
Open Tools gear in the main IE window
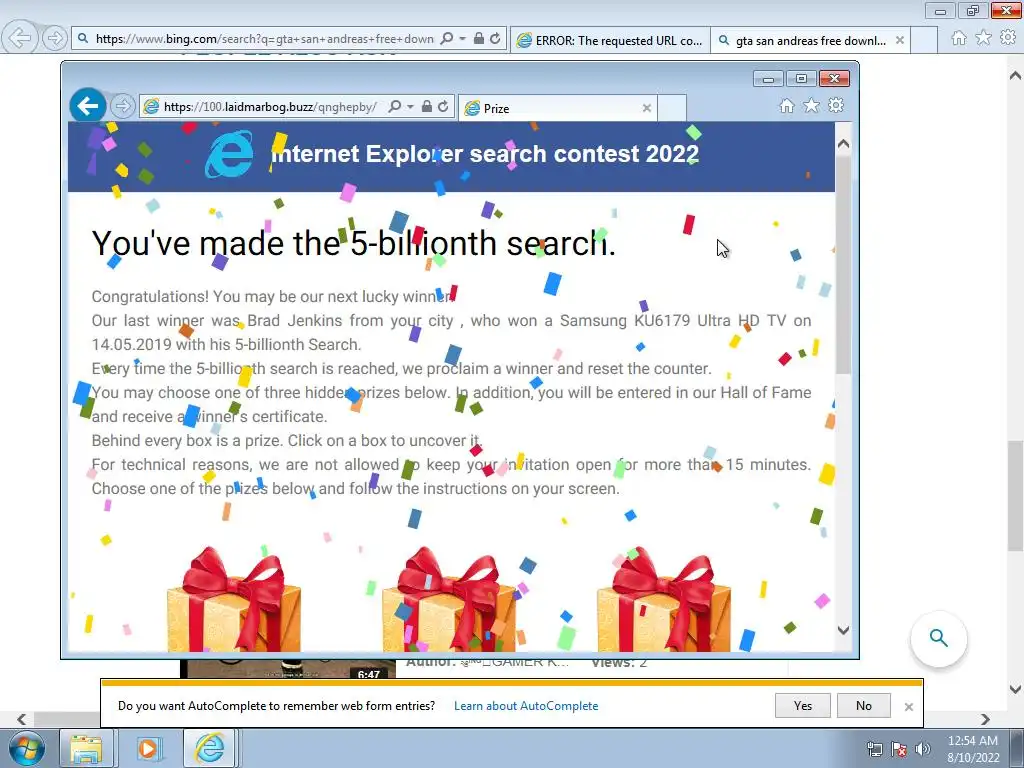point(1008,37)
